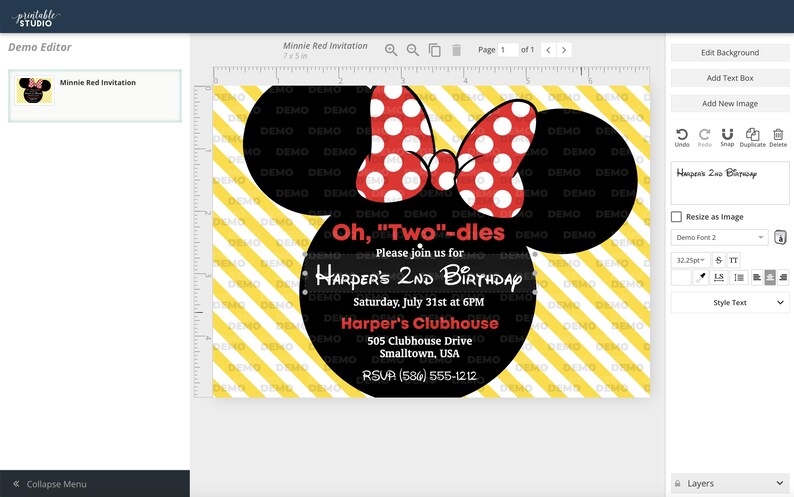Select '505 Clubhouse Drive' text on canvas
The image size is (794, 497).
[420, 341]
